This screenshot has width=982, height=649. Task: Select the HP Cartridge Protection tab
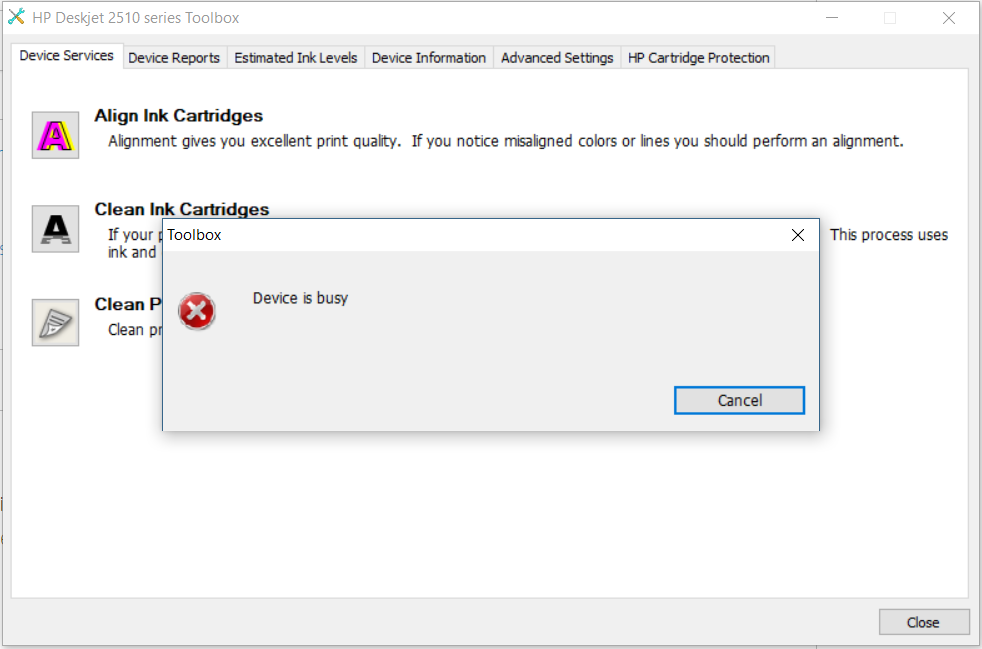tap(698, 57)
